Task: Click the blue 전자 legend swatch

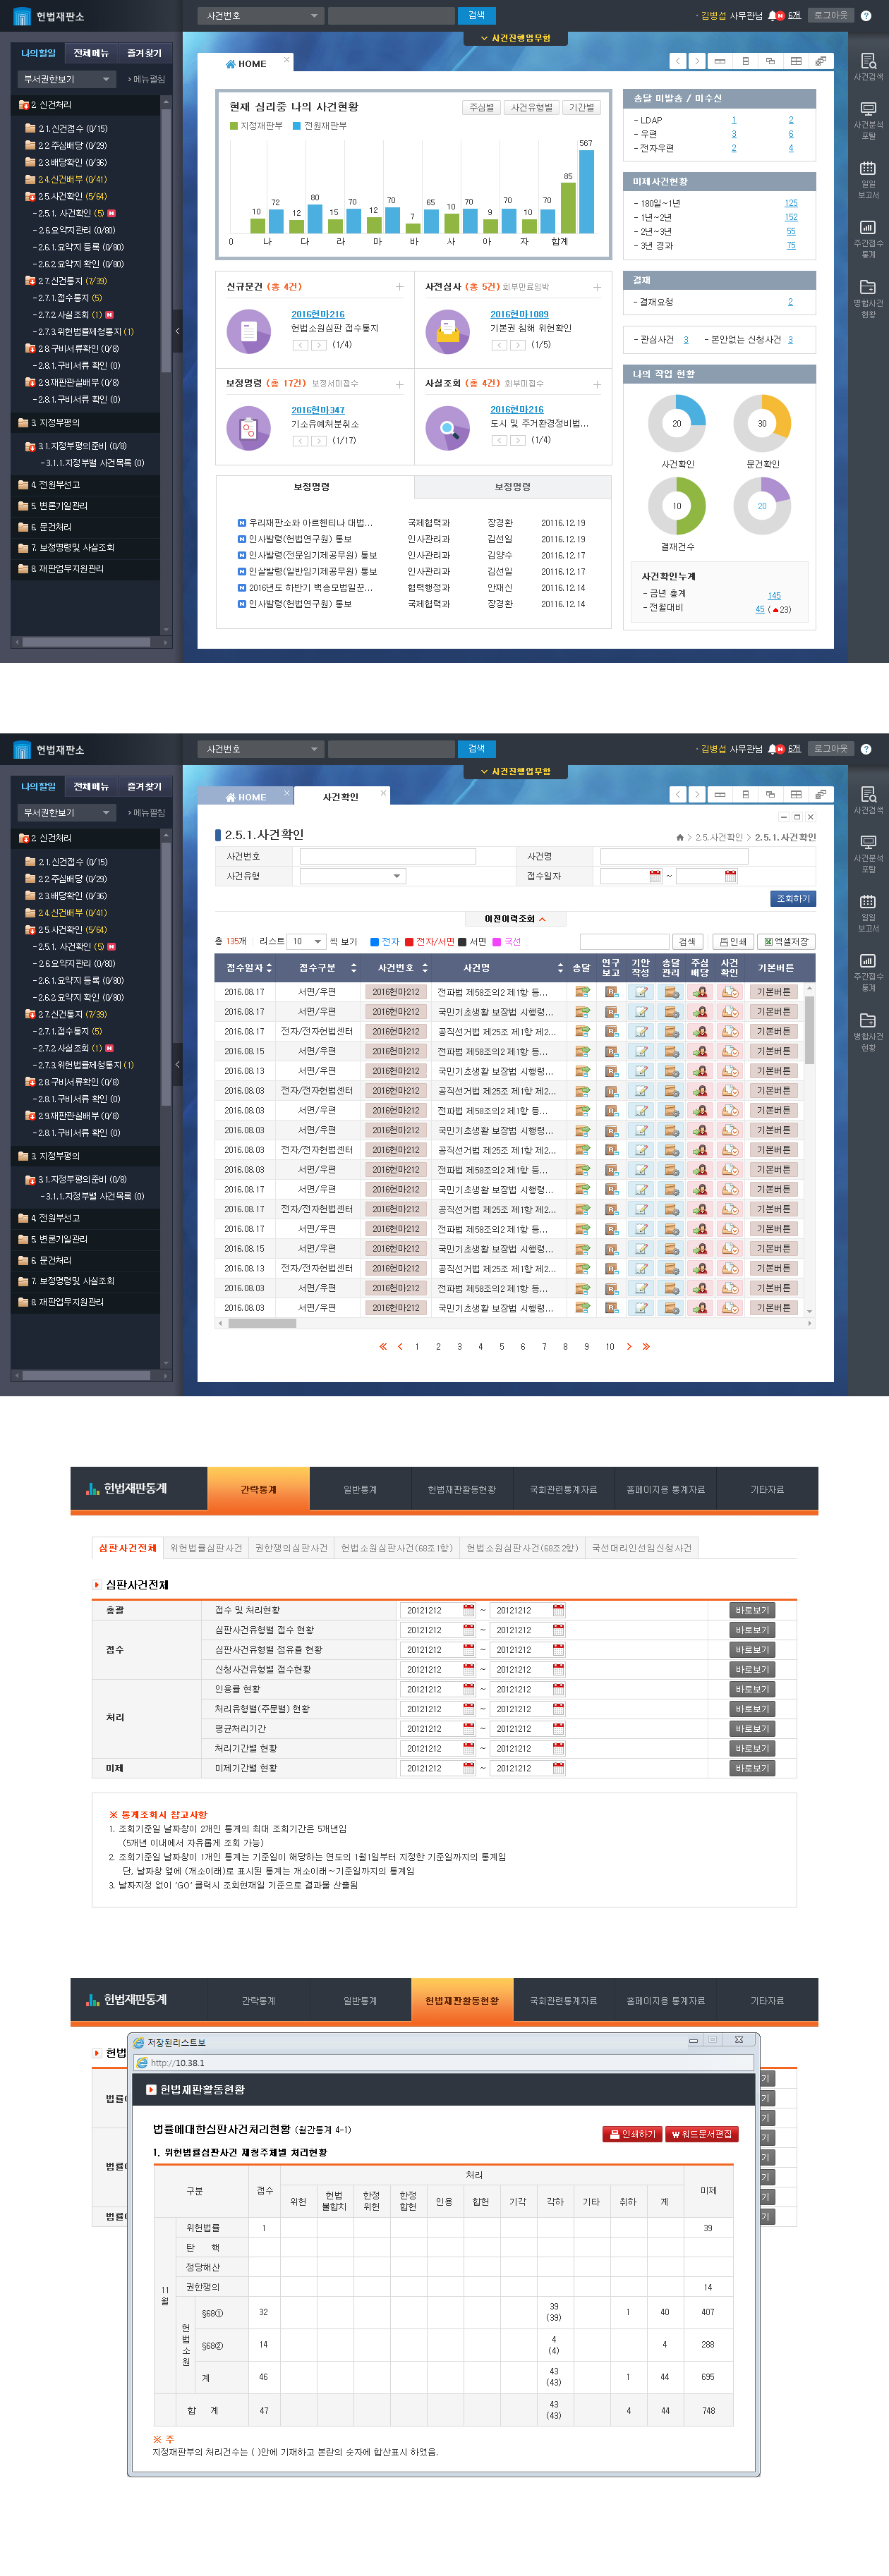Action: 374,941
